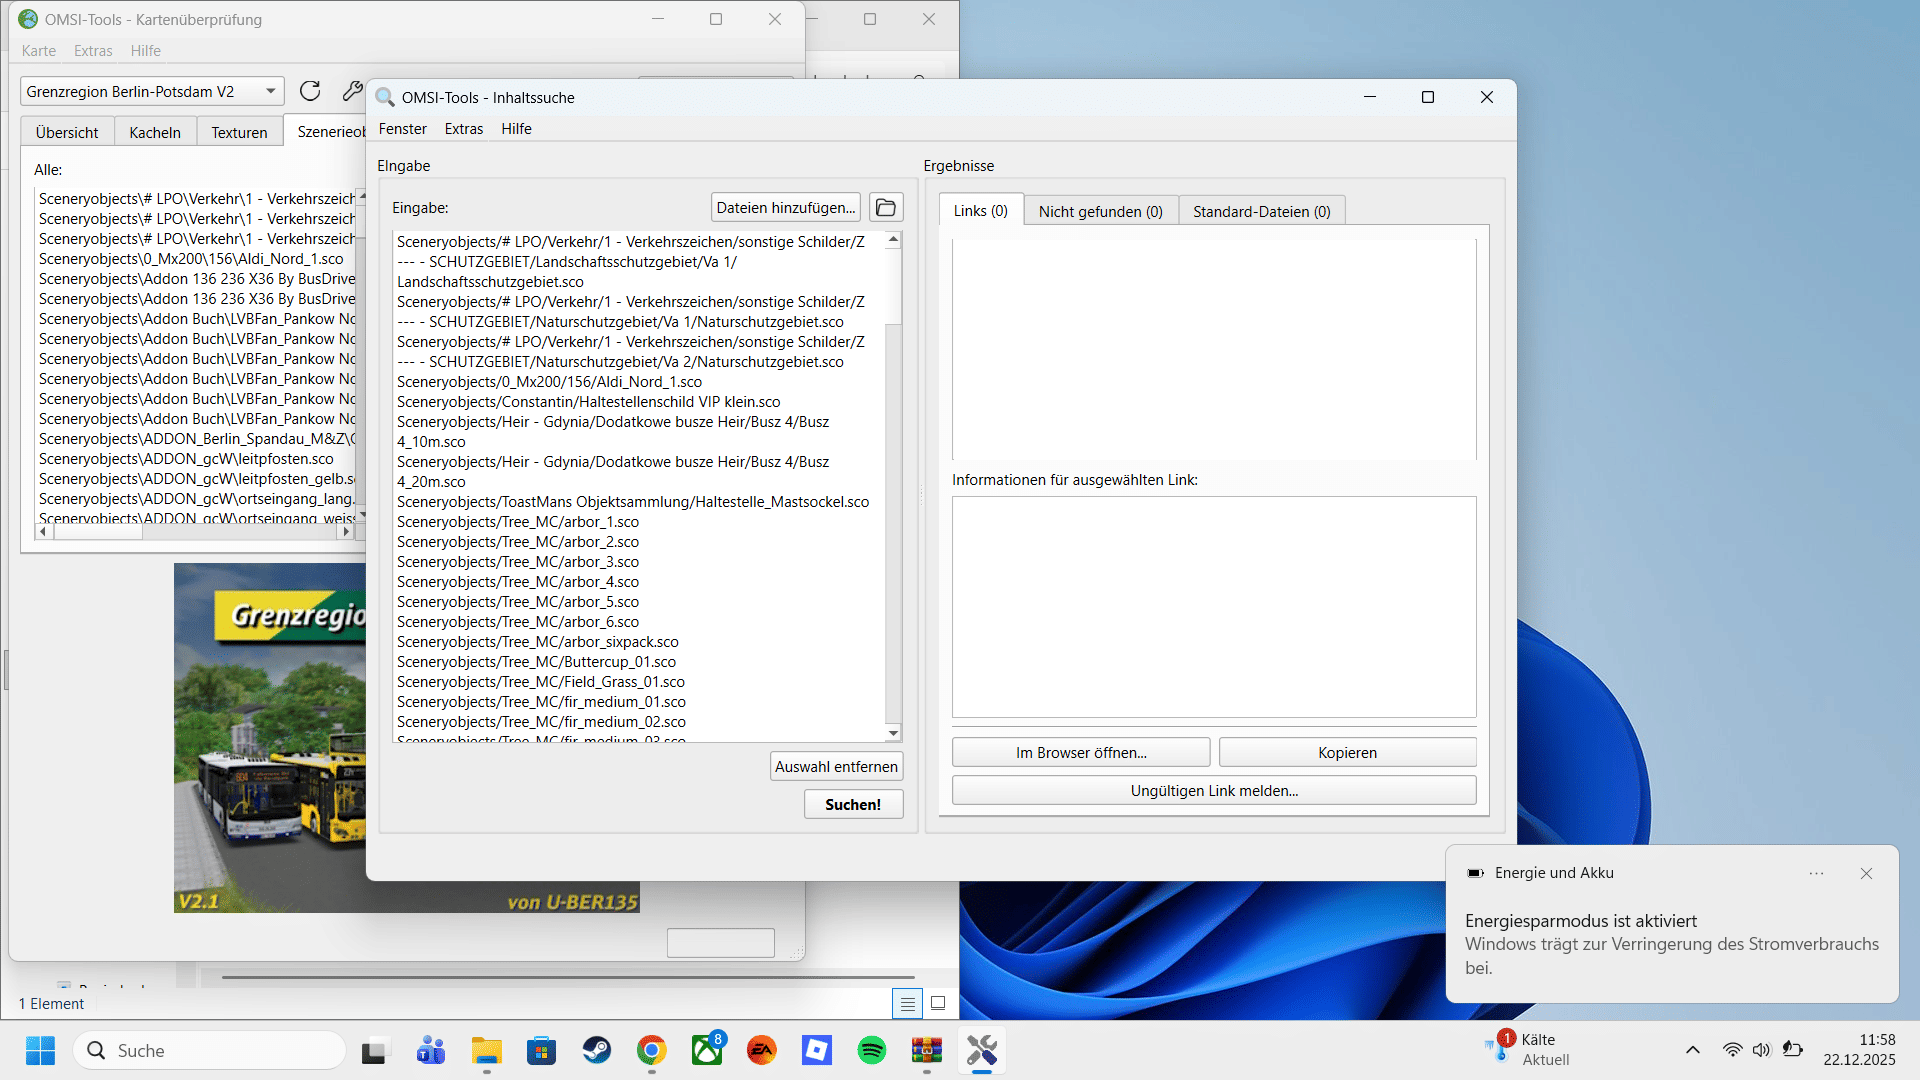This screenshot has height=1080, width=1920.
Task: Switch to Nicht gefunden (0) tab
Action: pos(1100,211)
